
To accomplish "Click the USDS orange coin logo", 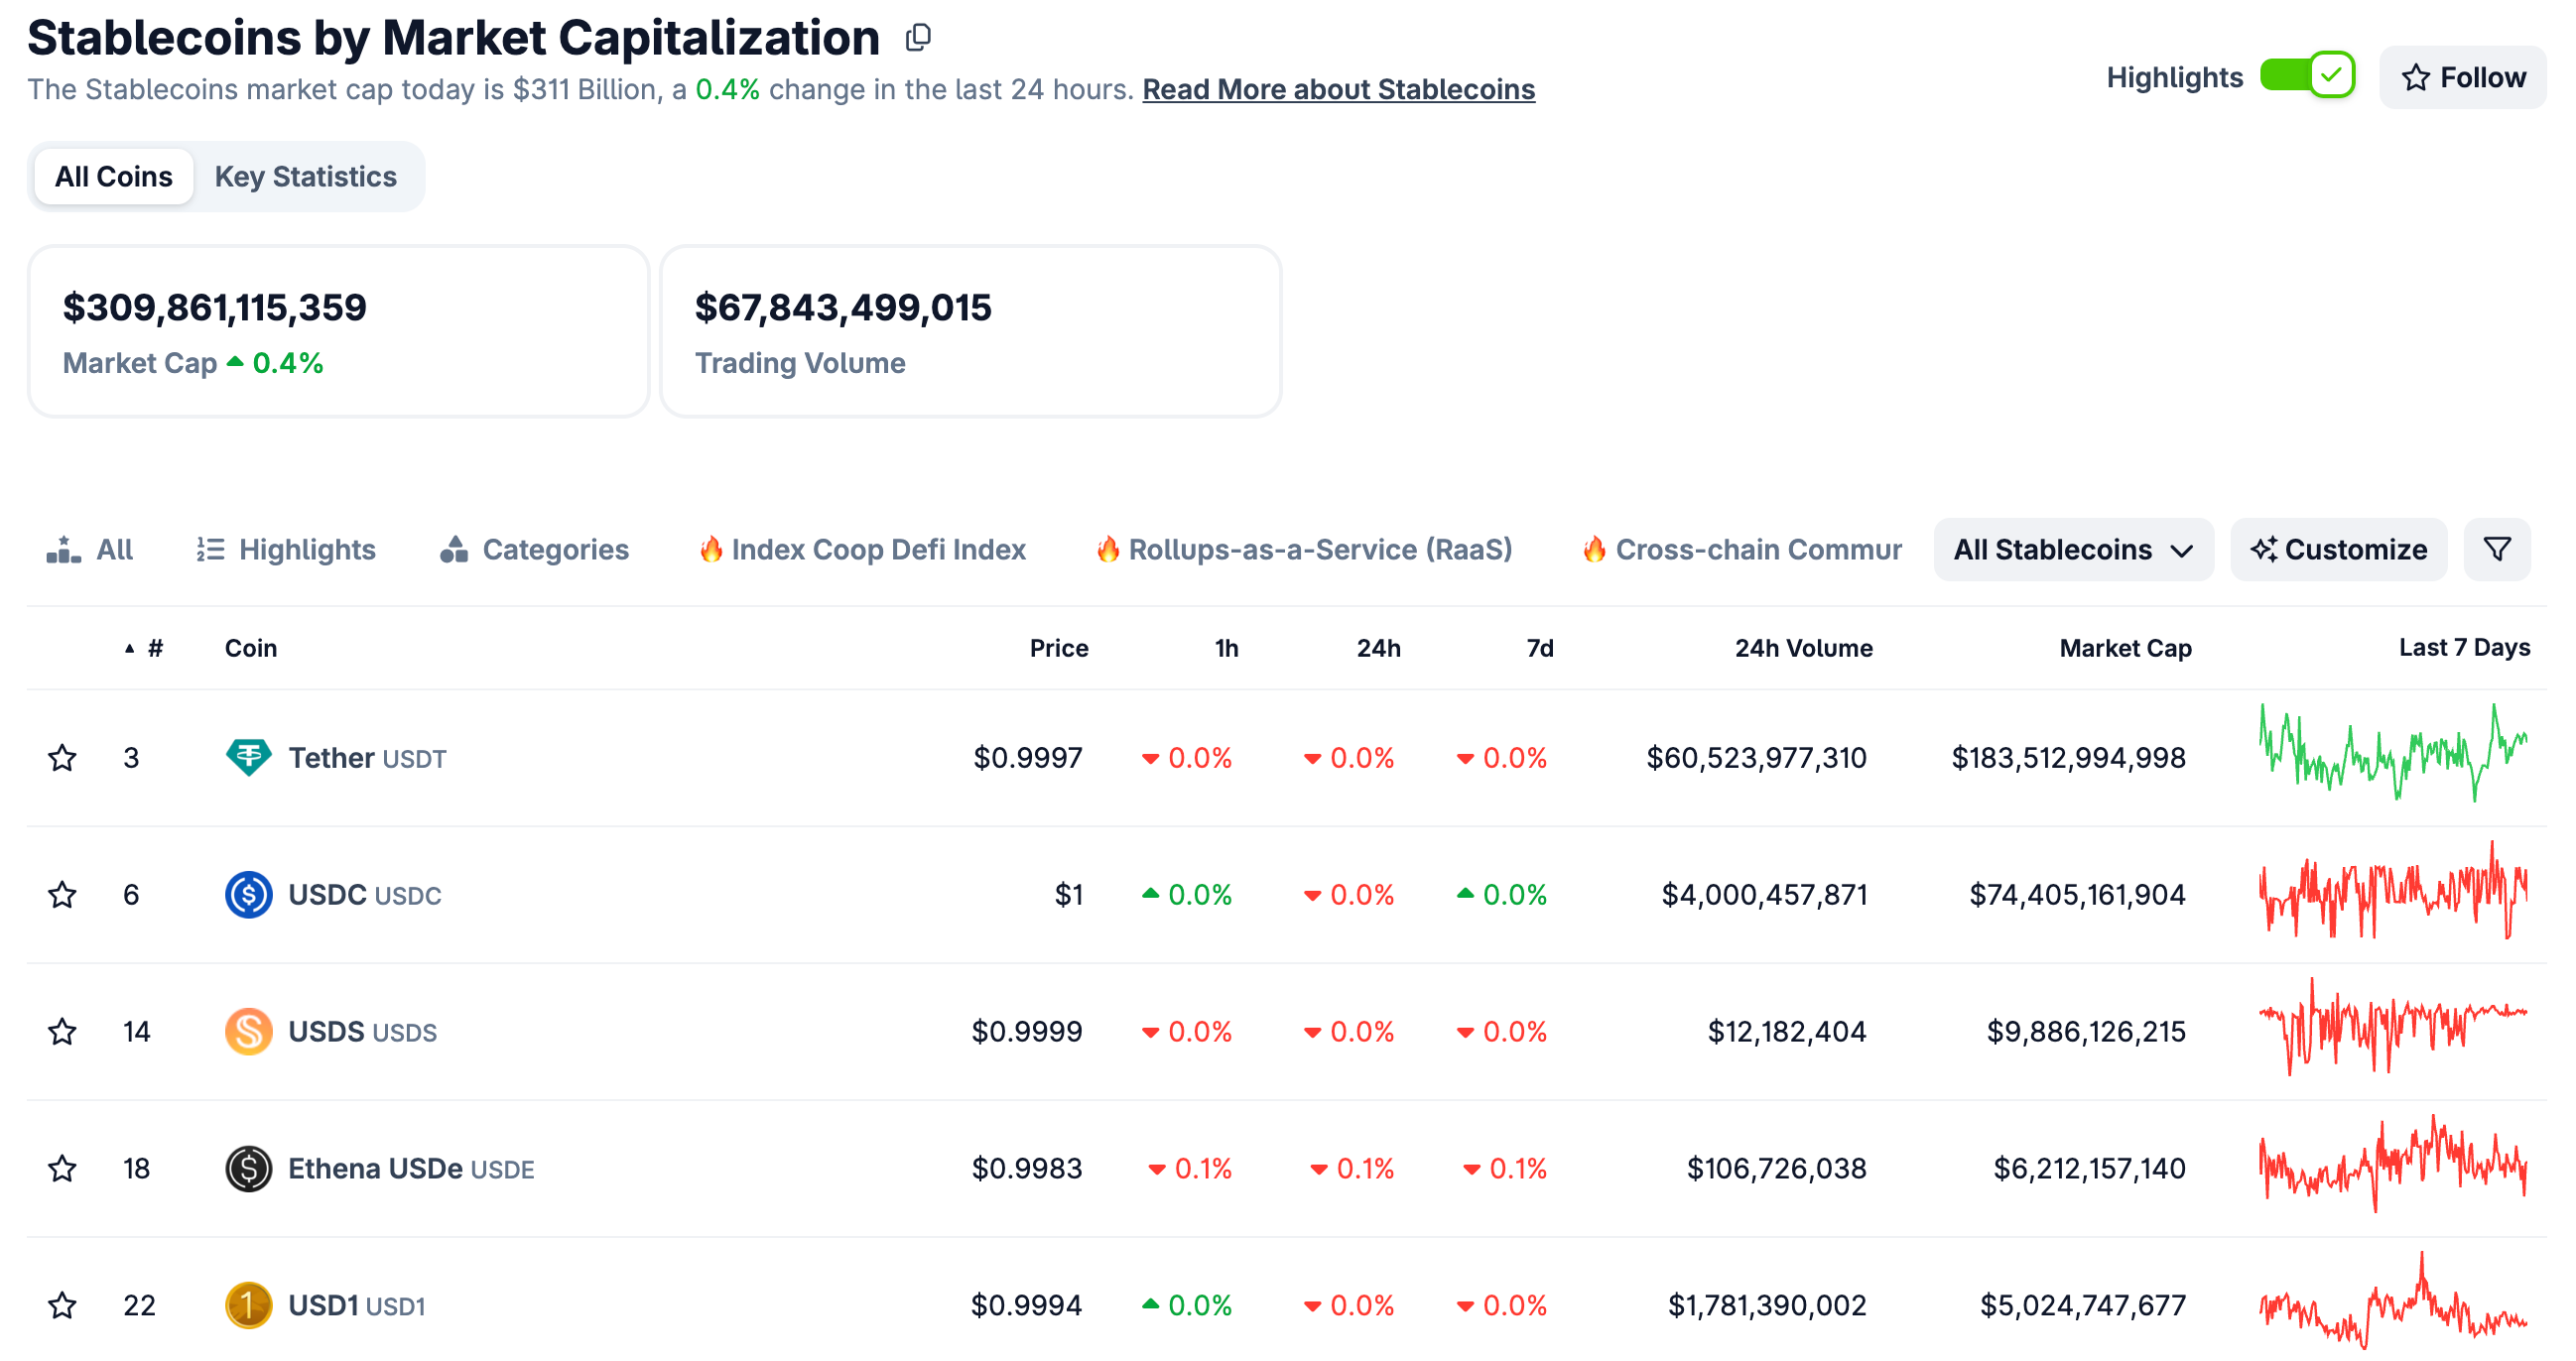I will (x=248, y=1031).
